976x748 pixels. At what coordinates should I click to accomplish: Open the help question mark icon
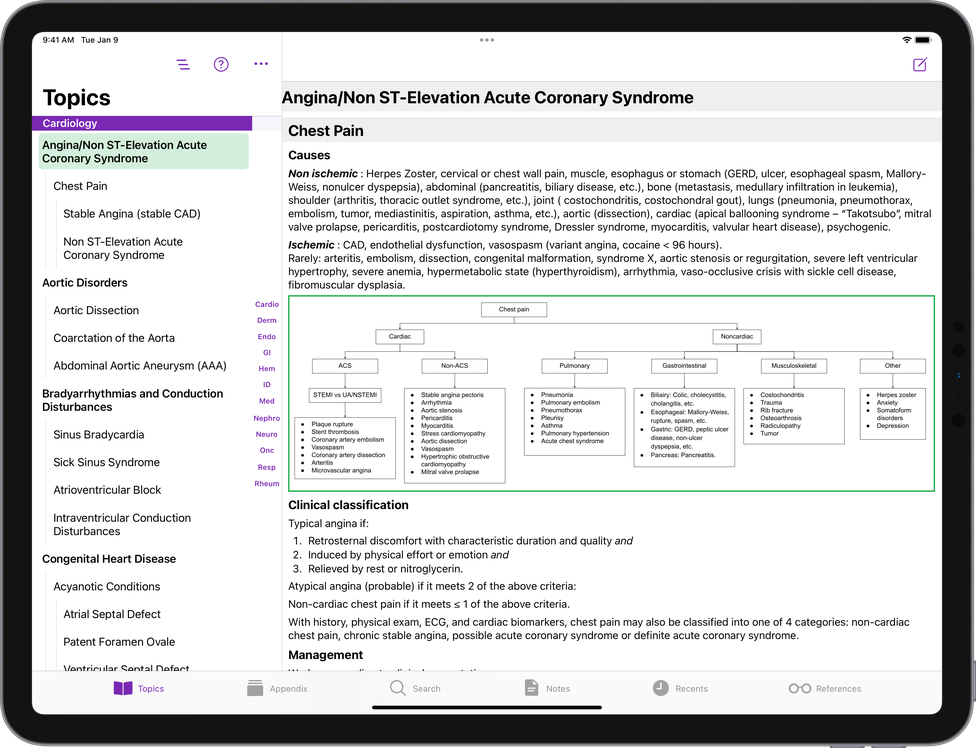pos(221,64)
